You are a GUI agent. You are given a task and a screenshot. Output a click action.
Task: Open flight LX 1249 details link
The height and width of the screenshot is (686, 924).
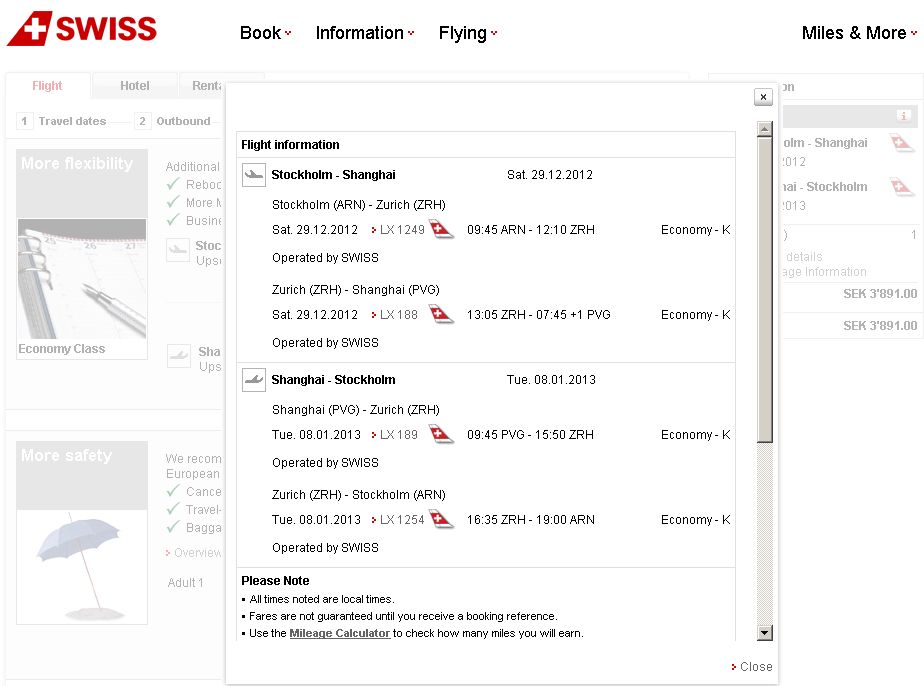402,230
